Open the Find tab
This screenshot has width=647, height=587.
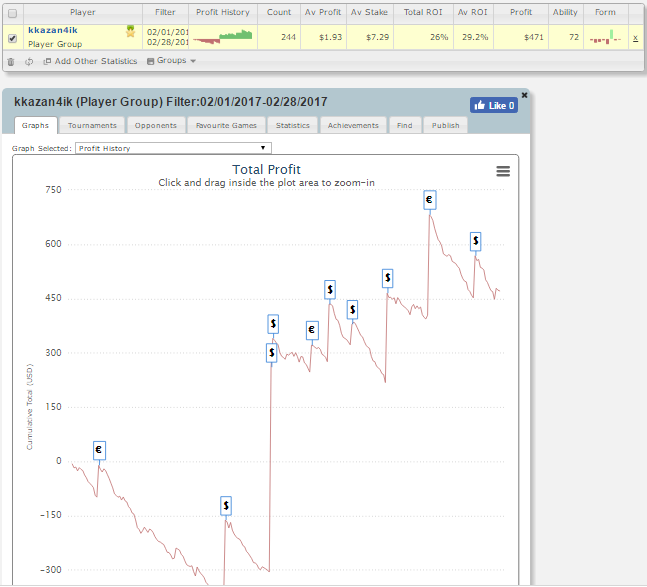(x=404, y=125)
